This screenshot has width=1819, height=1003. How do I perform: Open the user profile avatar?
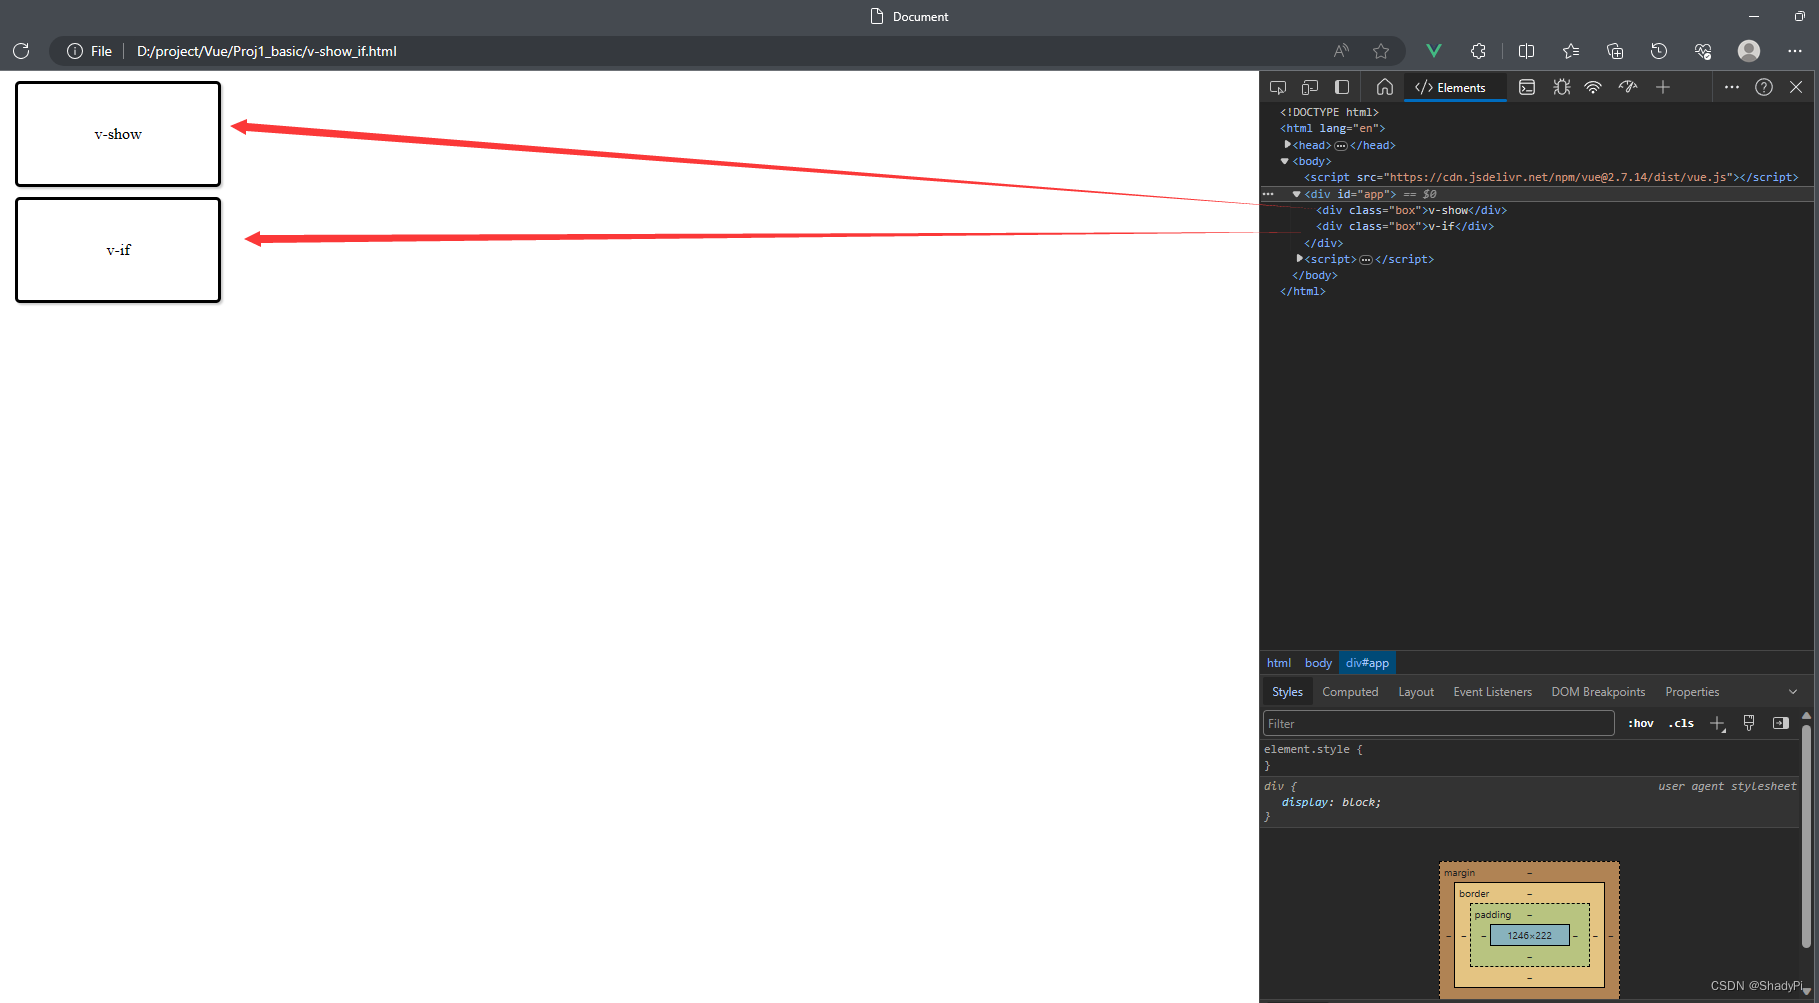1749,51
